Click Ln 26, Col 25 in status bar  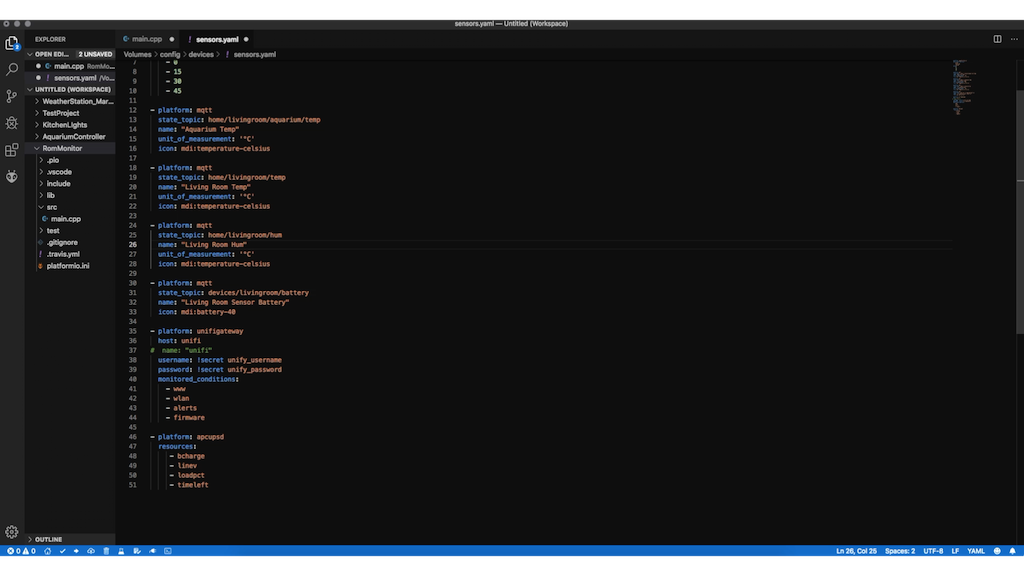click(856, 551)
